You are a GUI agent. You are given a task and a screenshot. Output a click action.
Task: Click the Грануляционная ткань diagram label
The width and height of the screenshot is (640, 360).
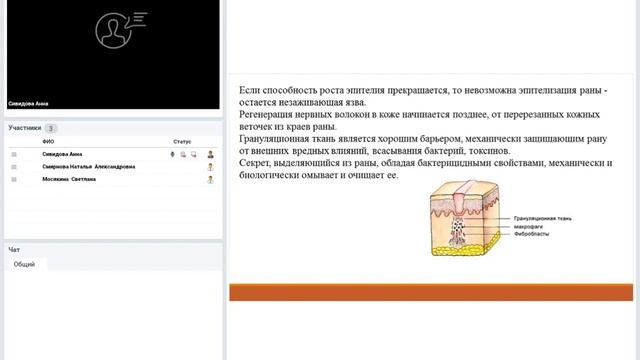(x=542, y=218)
